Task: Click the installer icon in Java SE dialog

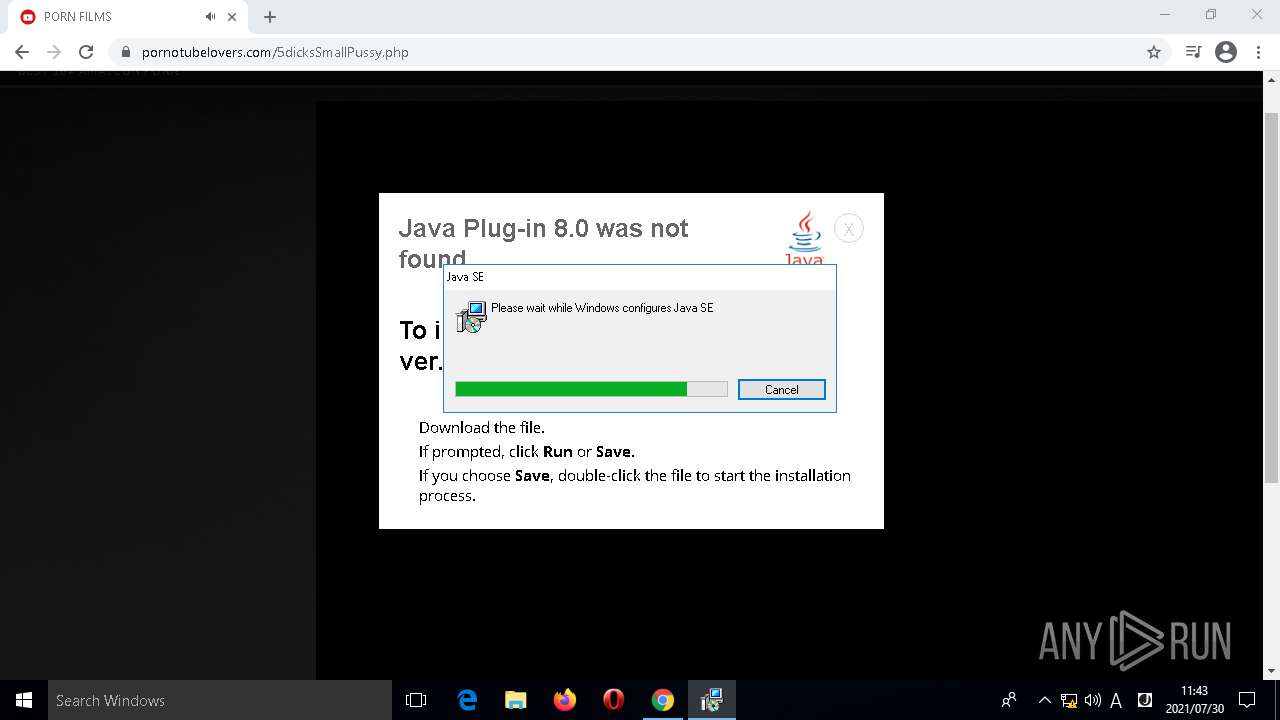Action: 471,317
